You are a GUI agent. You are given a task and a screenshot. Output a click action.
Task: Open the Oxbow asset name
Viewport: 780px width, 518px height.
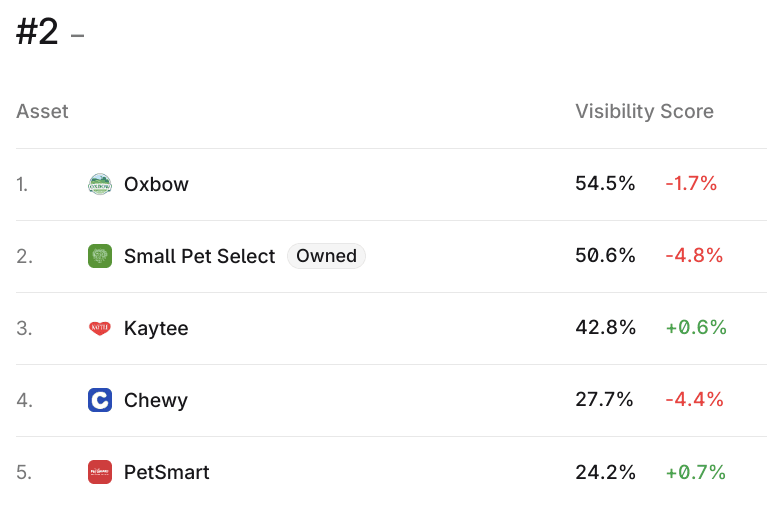156,184
